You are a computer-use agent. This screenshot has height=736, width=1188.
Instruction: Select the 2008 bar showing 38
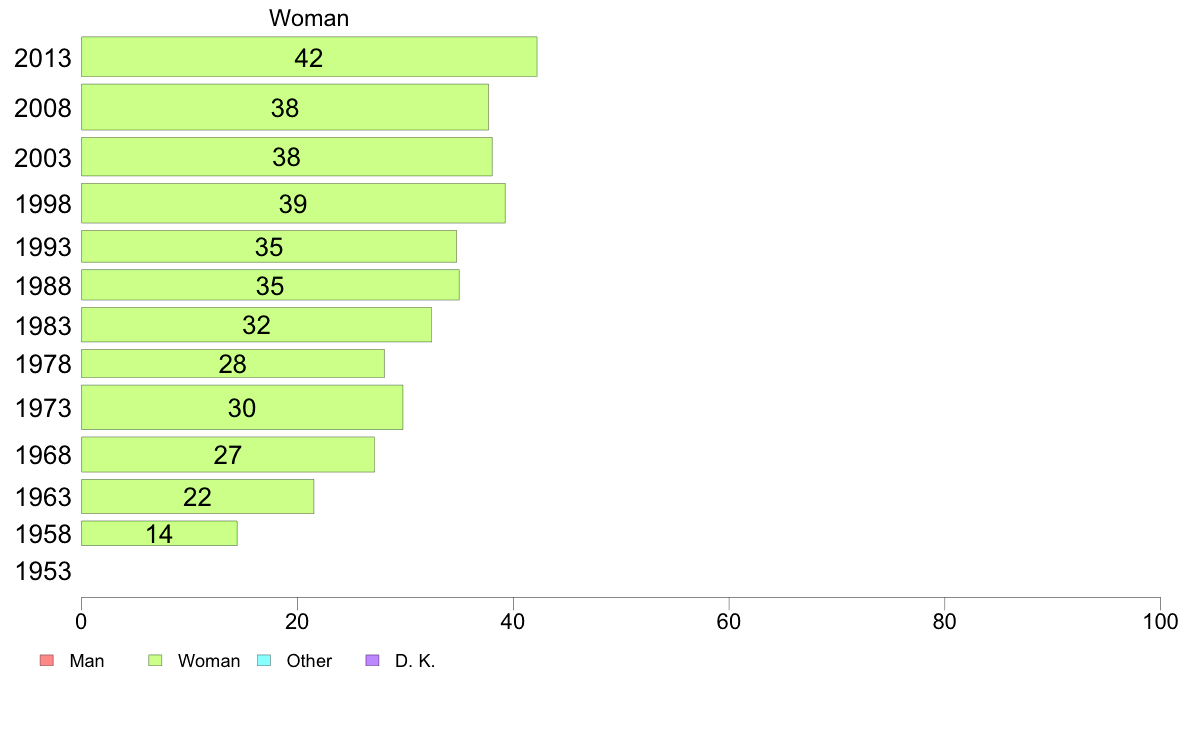click(x=285, y=107)
